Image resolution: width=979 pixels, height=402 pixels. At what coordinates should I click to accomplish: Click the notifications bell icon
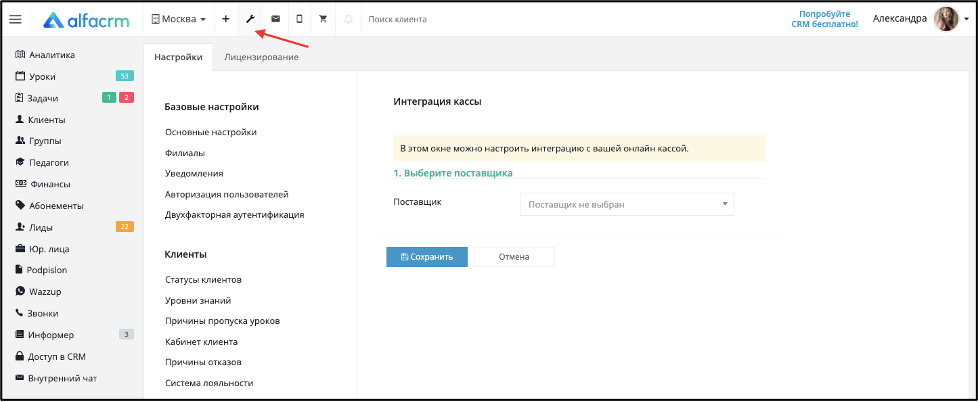coord(348,19)
